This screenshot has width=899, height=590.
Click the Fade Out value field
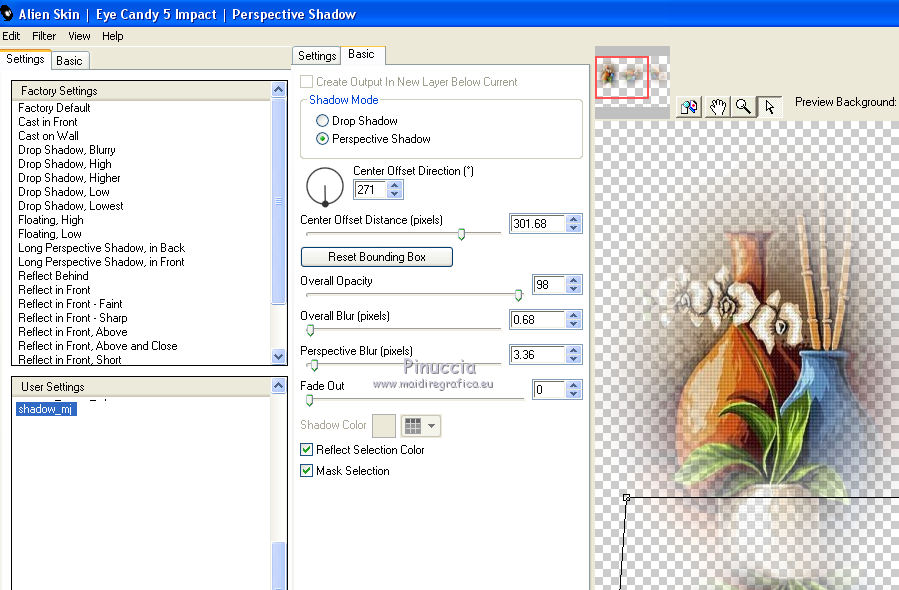(x=549, y=390)
